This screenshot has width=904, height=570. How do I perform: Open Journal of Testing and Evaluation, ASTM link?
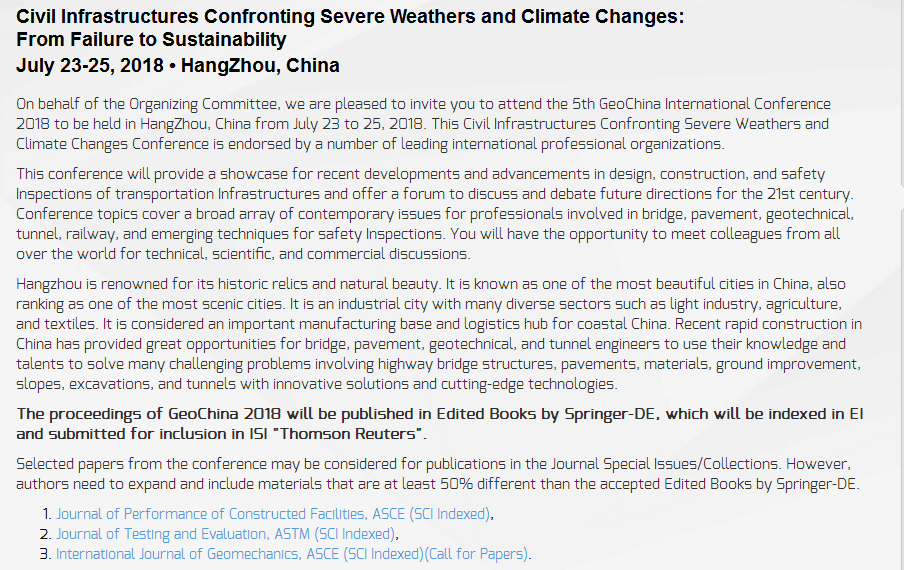226,534
